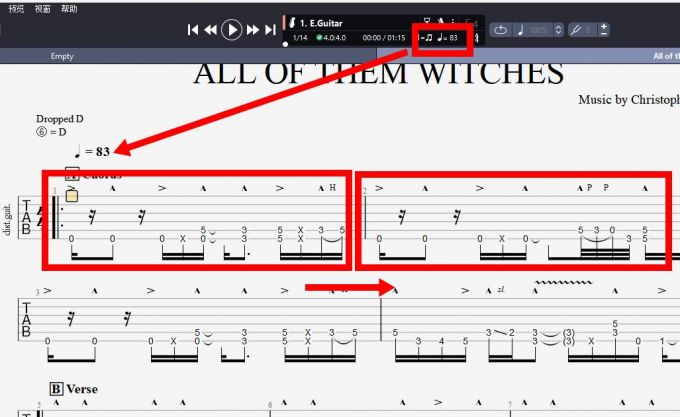Image resolution: width=680 pixels, height=417 pixels.
Task: Toggle loop playback button
Action: [500, 30]
